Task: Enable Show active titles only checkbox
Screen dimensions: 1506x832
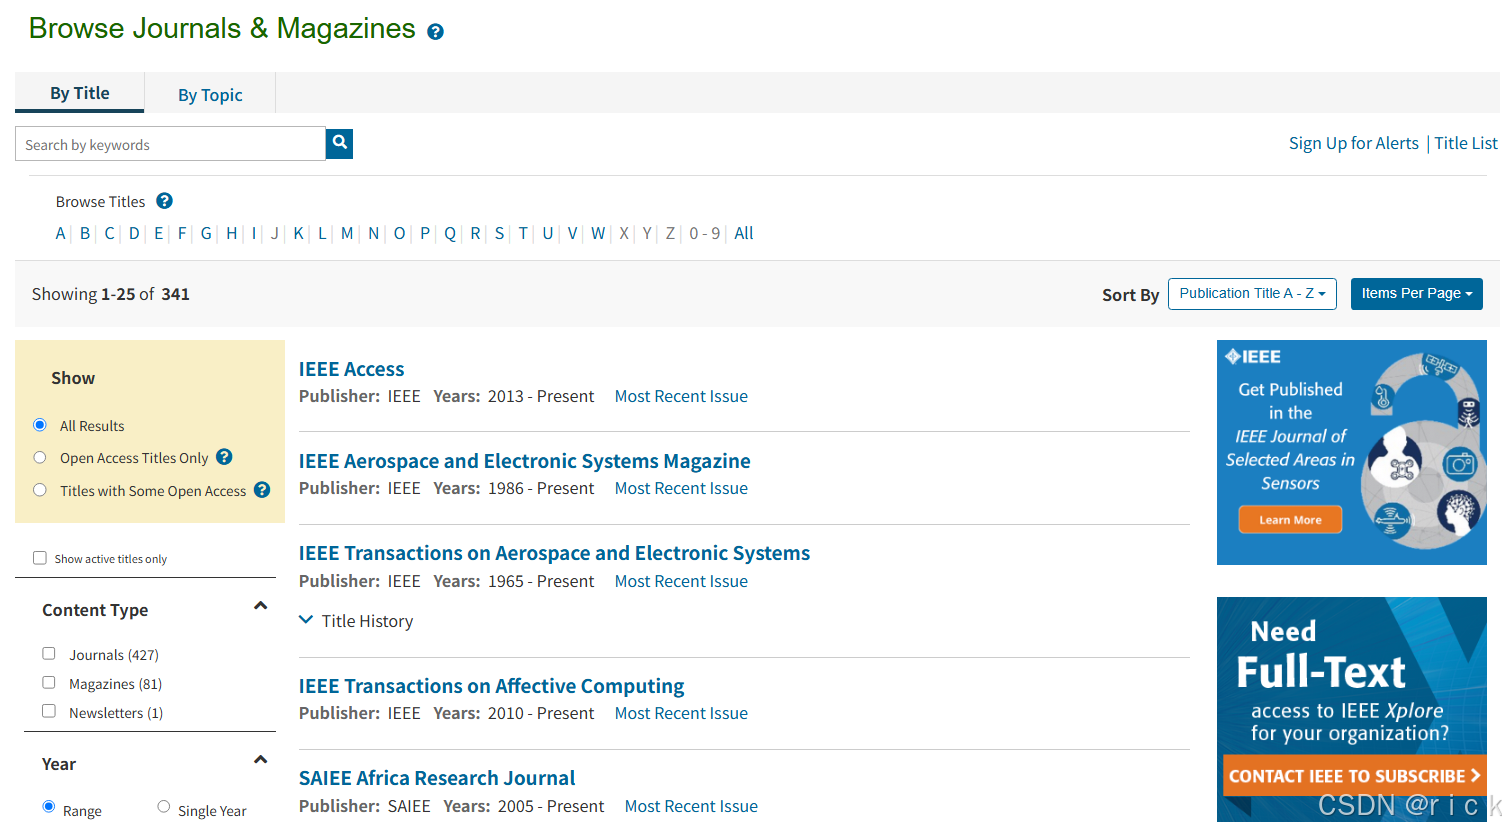Action: [40, 558]
